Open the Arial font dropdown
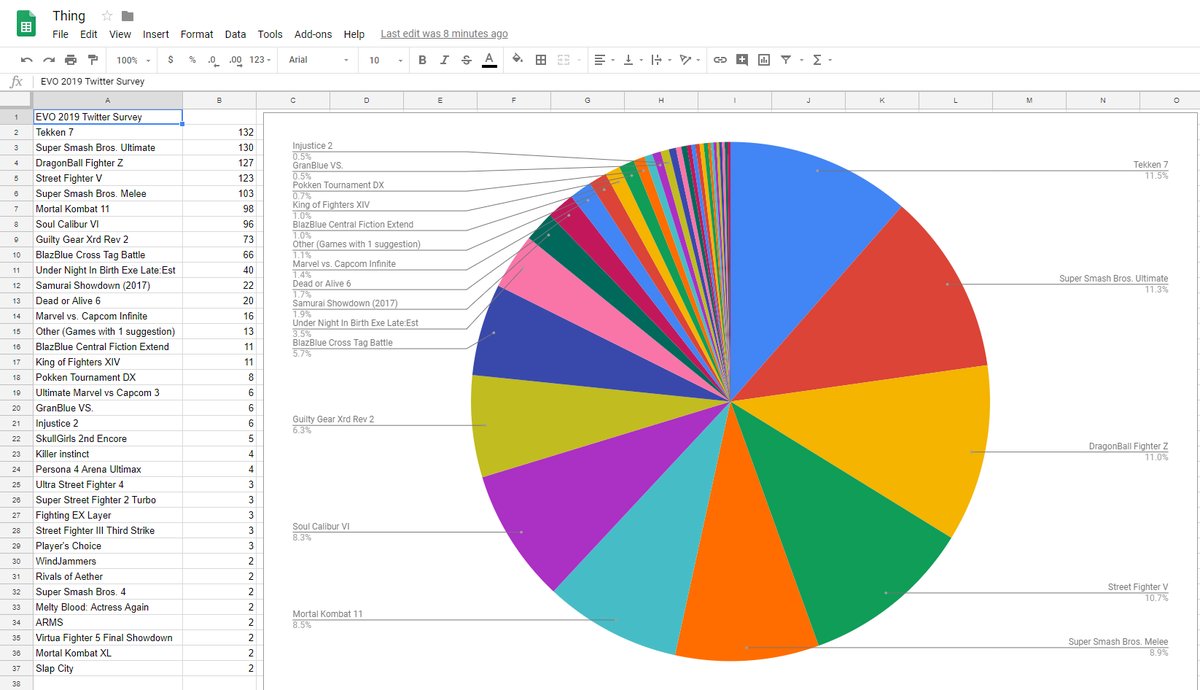 (x=318, y=60)
